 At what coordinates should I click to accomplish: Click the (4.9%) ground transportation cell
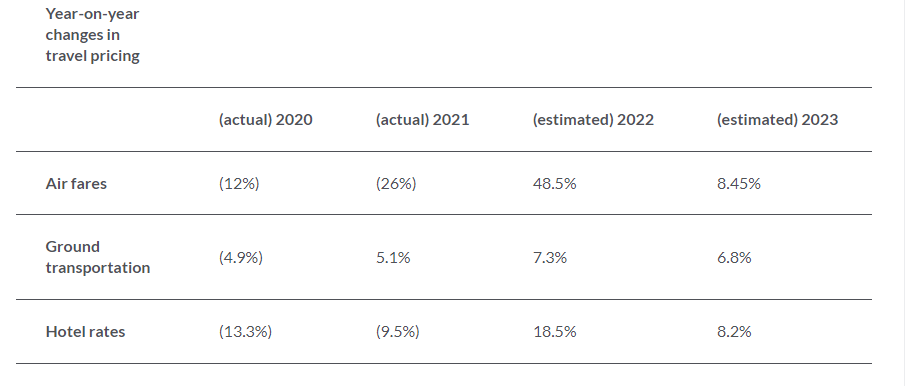(x=241, y=257)
